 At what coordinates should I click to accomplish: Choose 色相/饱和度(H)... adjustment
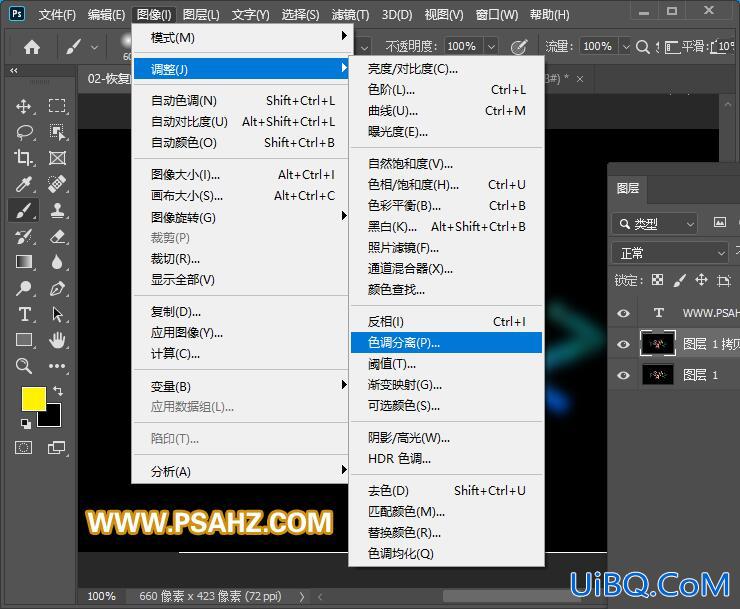coord(446,185)
